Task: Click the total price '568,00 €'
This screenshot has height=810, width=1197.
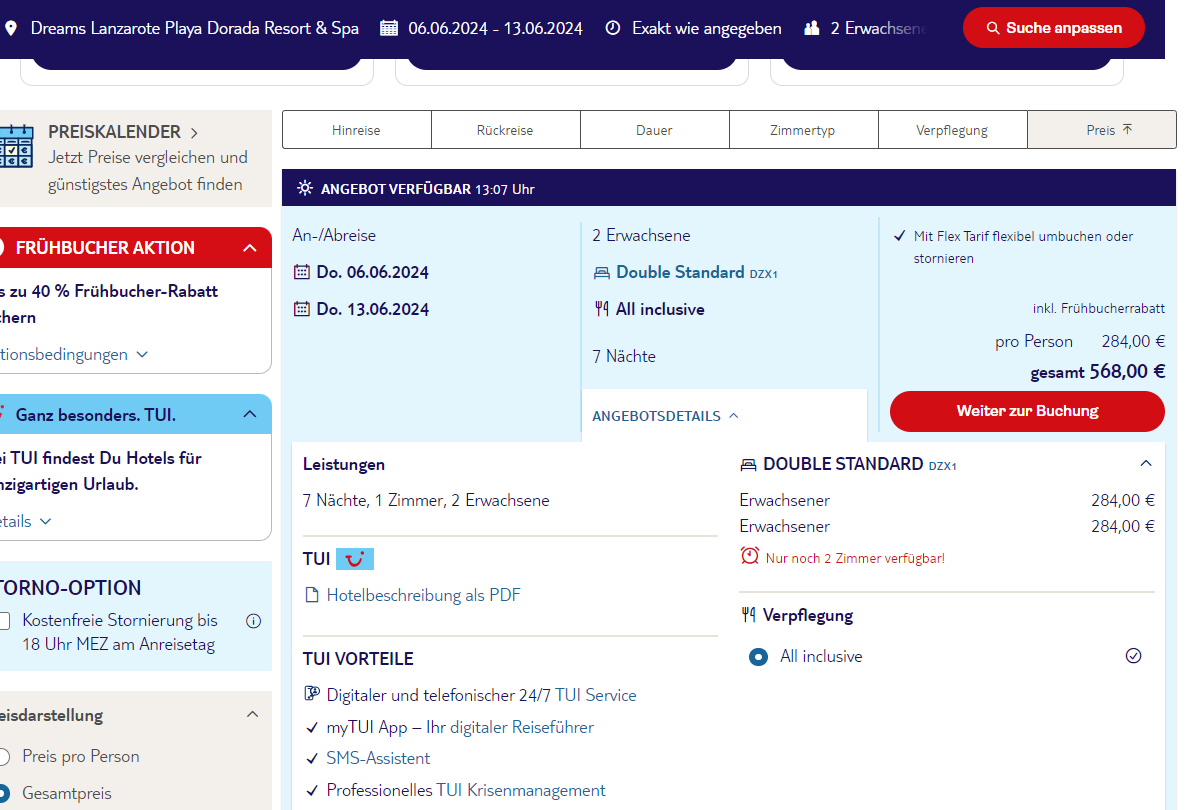Action: coord(1127,372)
